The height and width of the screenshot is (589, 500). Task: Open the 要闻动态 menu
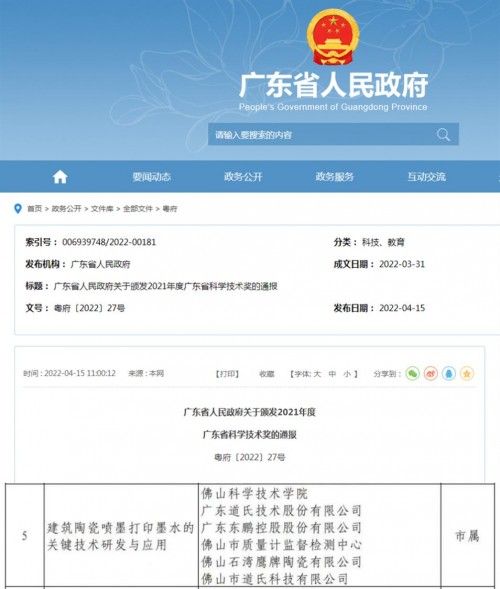[x=151, y=177]
